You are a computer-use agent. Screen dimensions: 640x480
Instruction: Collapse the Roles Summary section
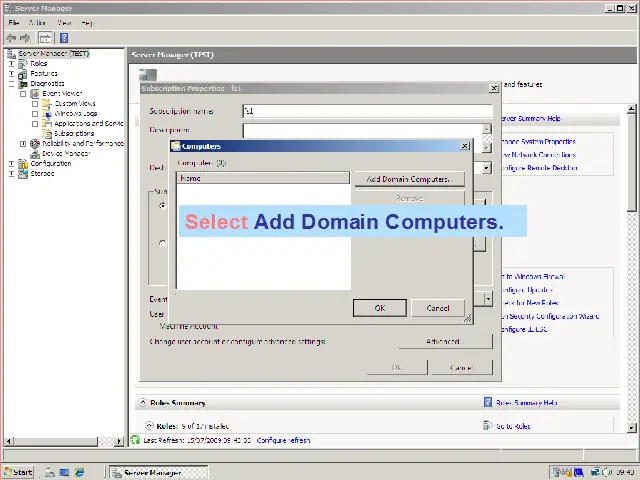(143, 402)
